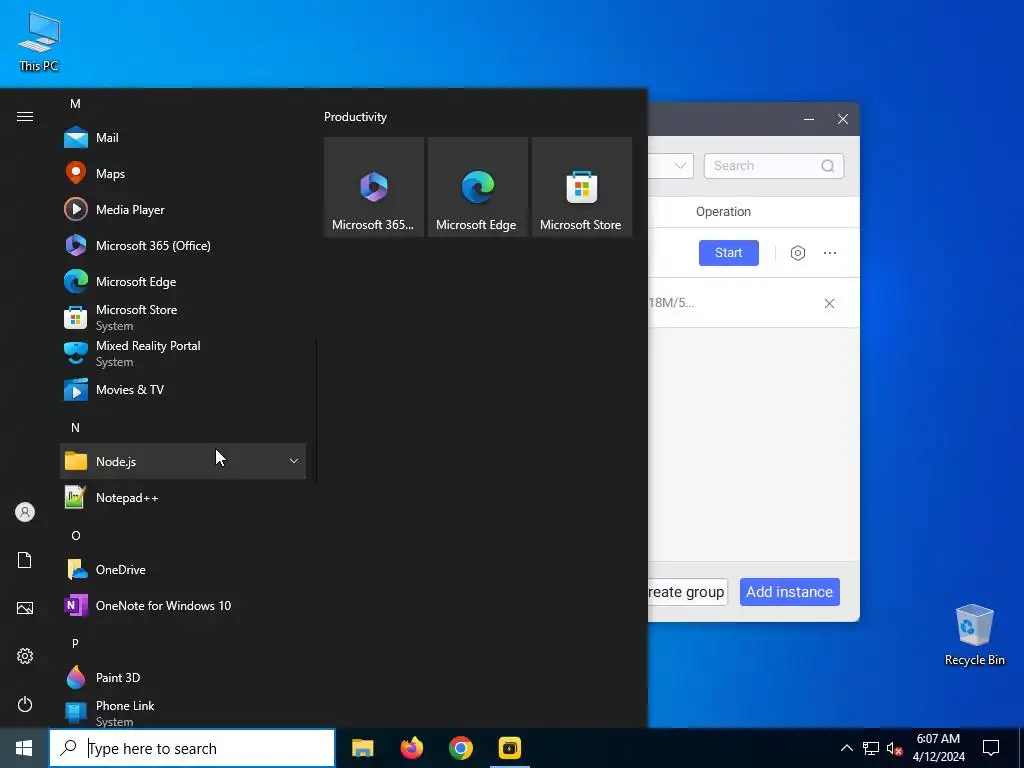Image resolution: width=1024 pixels, height=768 pixels.
Task: Open the notification center icon
Action: 991,748
